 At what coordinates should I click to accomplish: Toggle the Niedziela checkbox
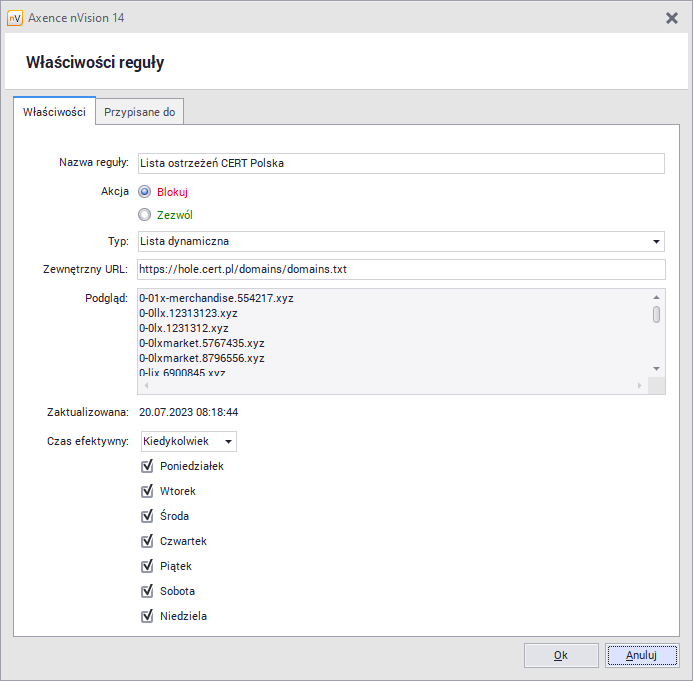point(147,616)
